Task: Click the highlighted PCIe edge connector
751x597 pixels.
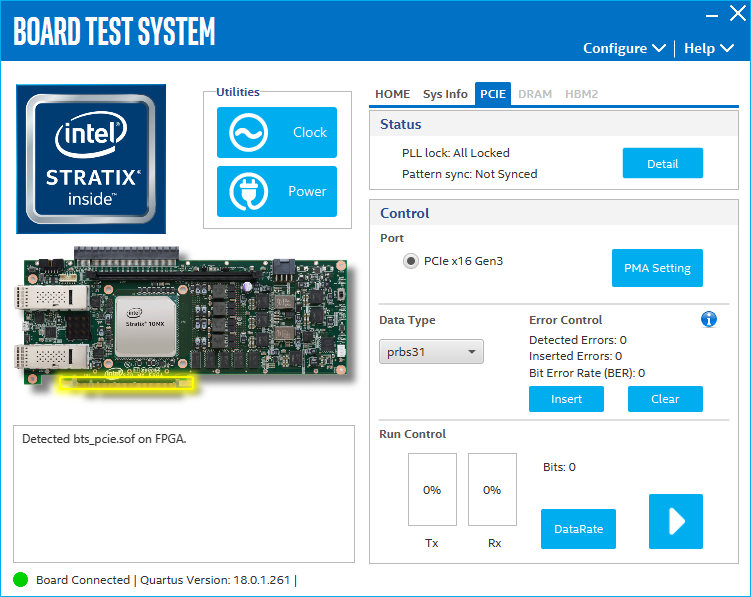Action: [126, 380]
